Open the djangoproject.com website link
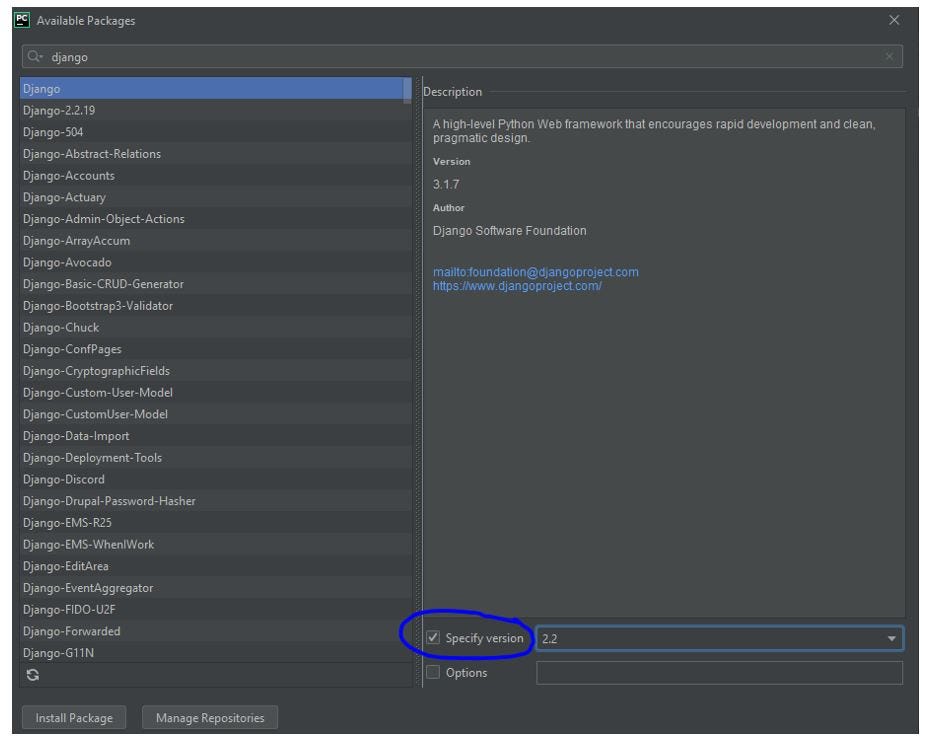This screenshot has height=743, width=929. [517, 286]
